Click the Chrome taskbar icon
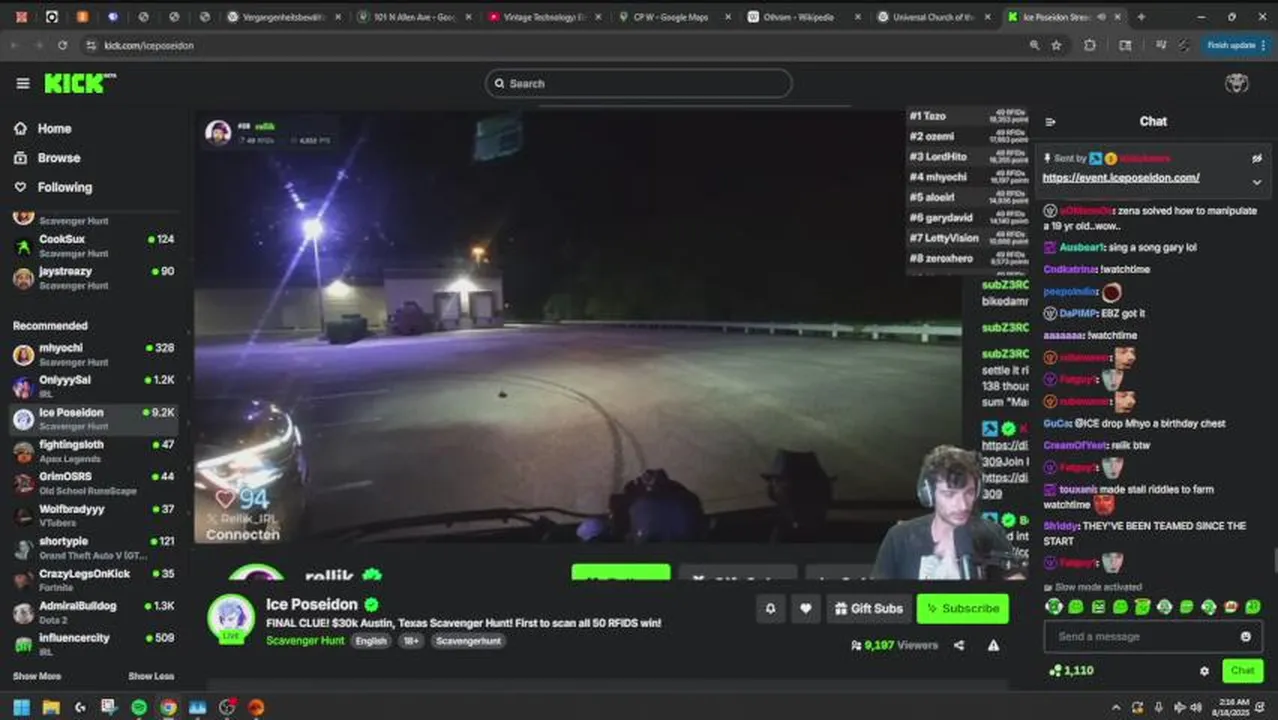Screen dimensions: 1278x720 point(168,707)
